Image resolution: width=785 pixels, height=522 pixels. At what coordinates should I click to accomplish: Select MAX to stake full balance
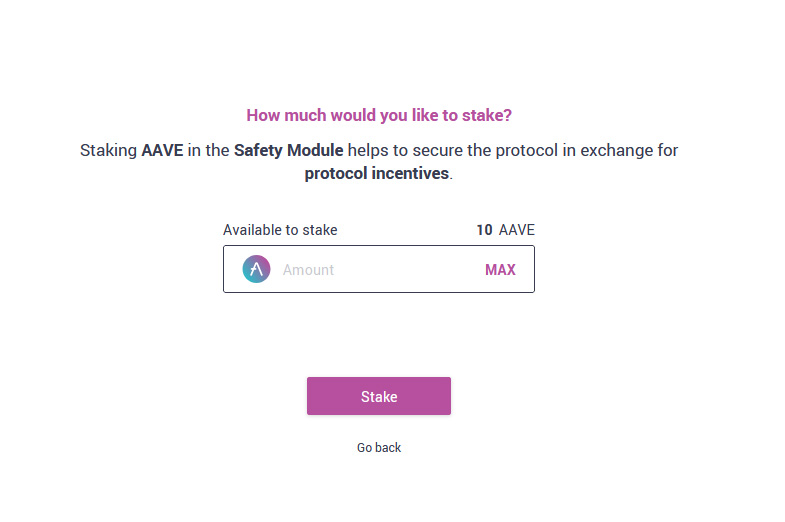pyautogui.click(x=500, y=270)
